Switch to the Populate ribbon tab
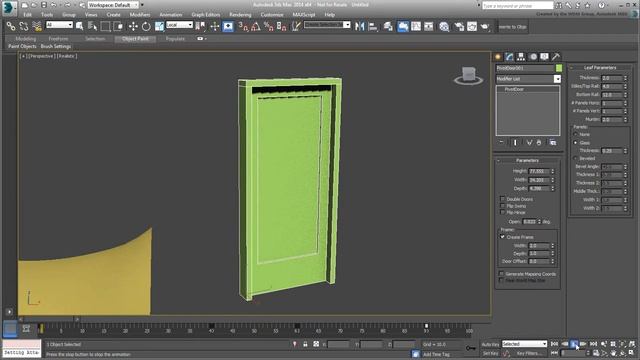The height and width of the screenshot is (360, 640). click(175, 39)
